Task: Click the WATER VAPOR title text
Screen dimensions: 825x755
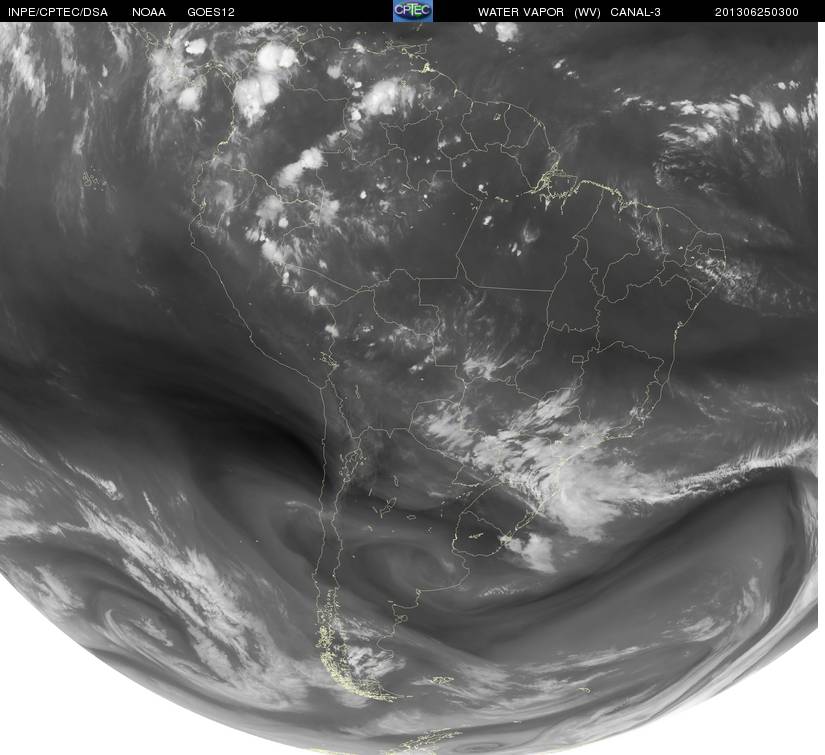Action: pos(521,12)
